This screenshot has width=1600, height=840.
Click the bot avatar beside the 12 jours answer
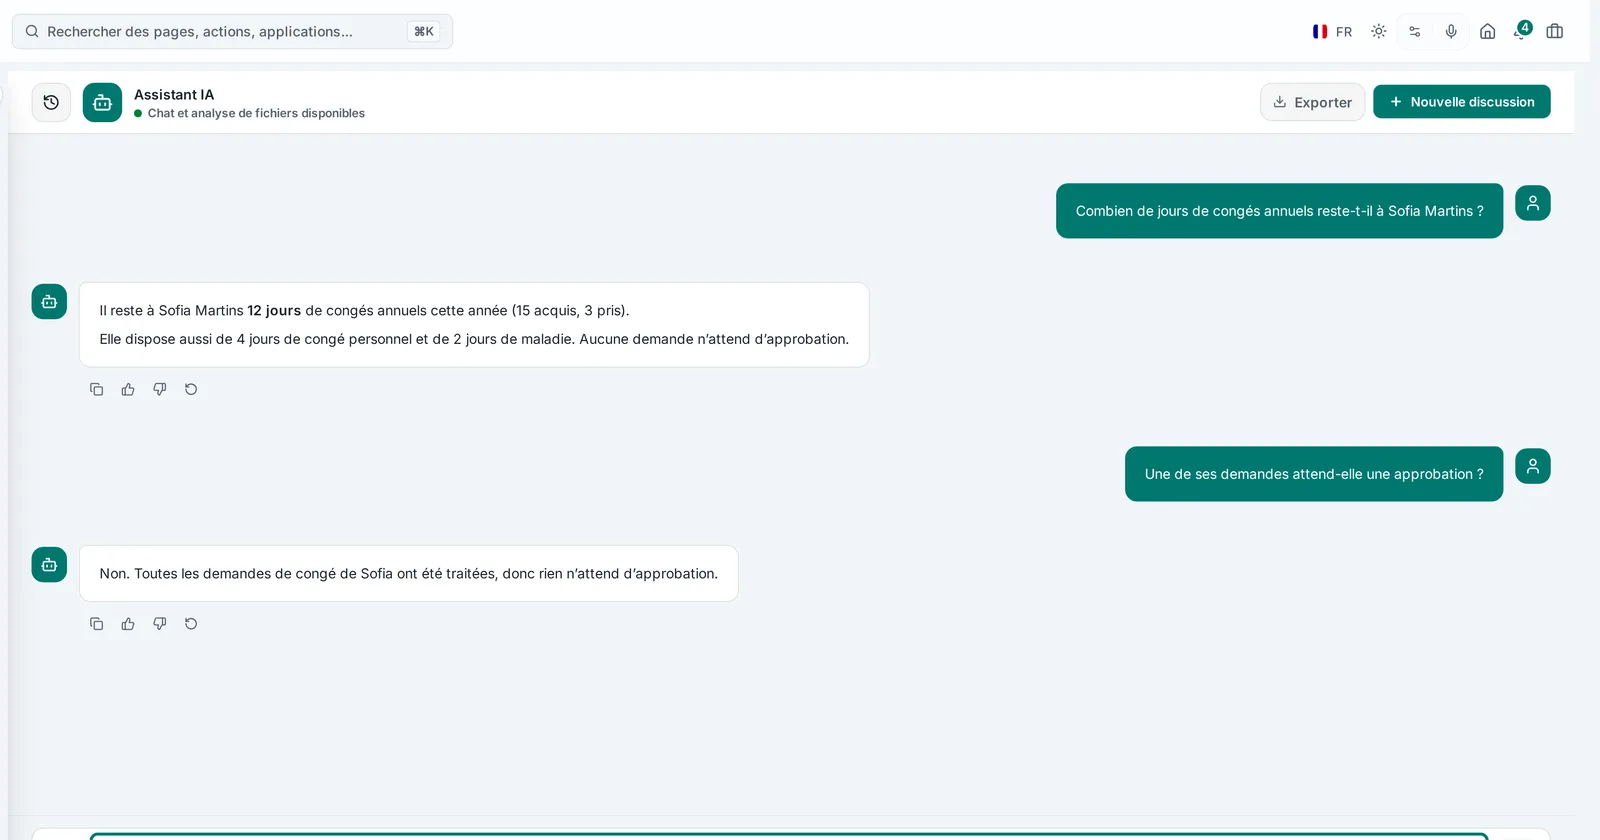49,301
